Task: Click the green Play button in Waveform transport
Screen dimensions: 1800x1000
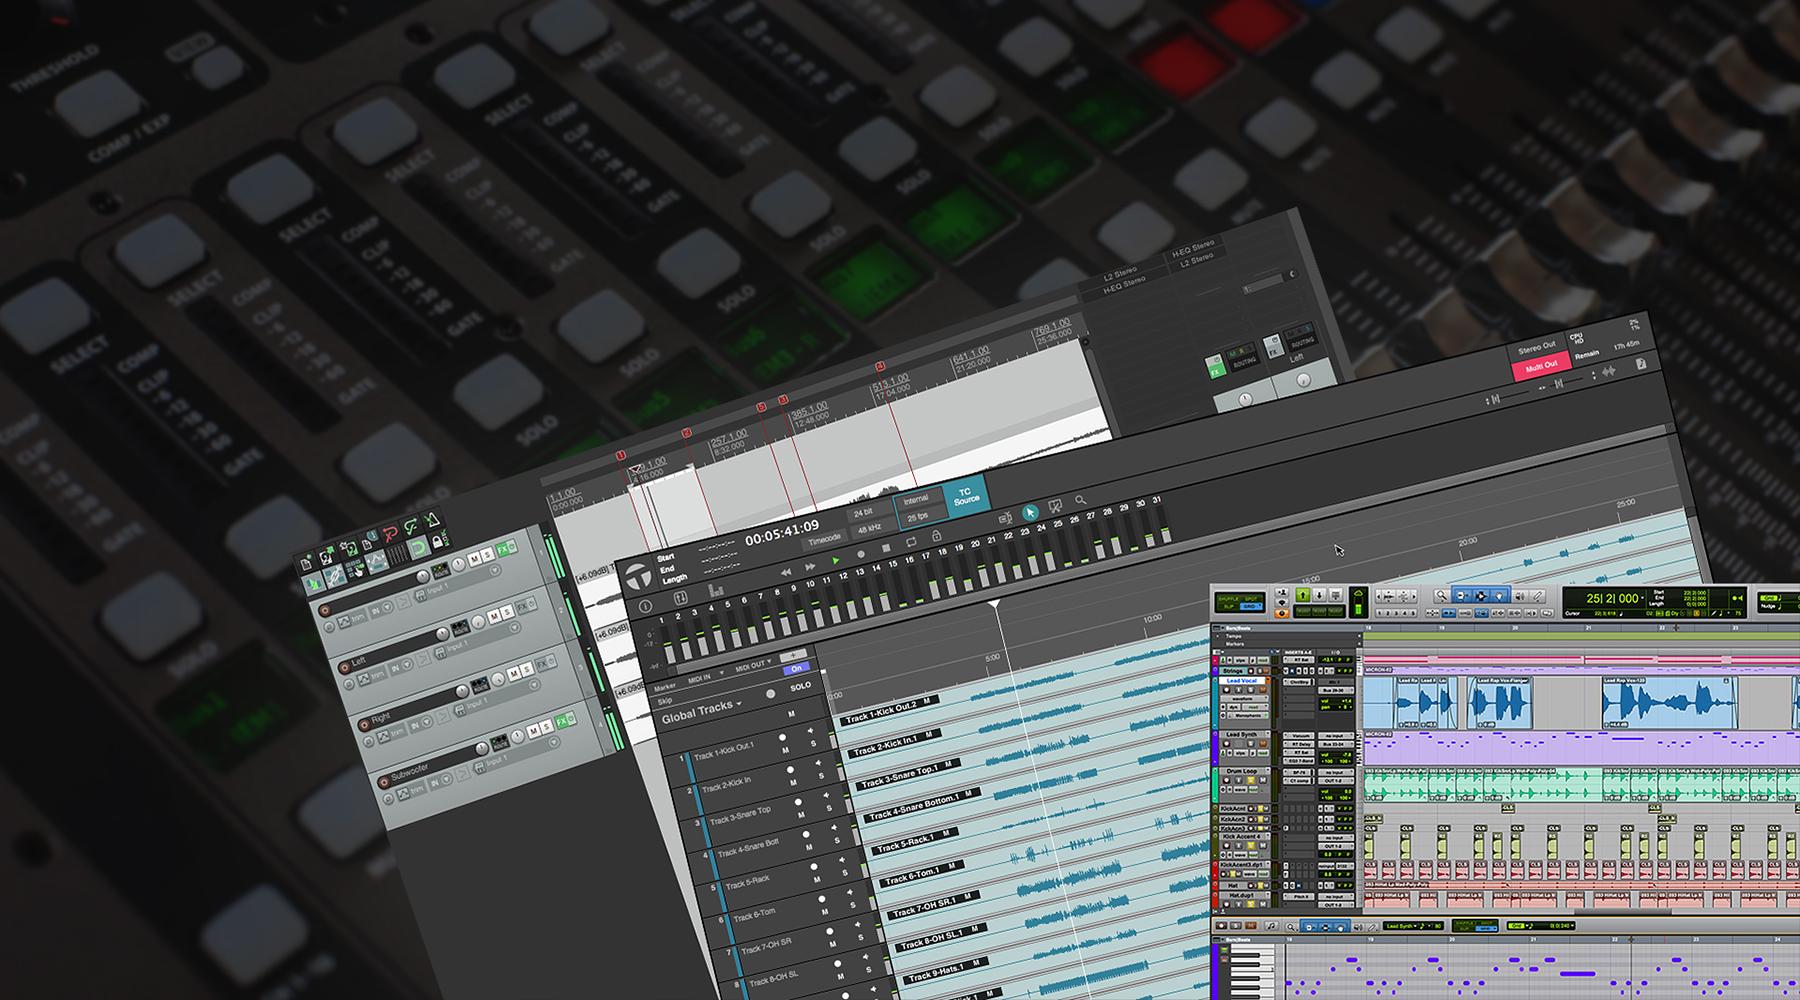Action: coord(835,561)
